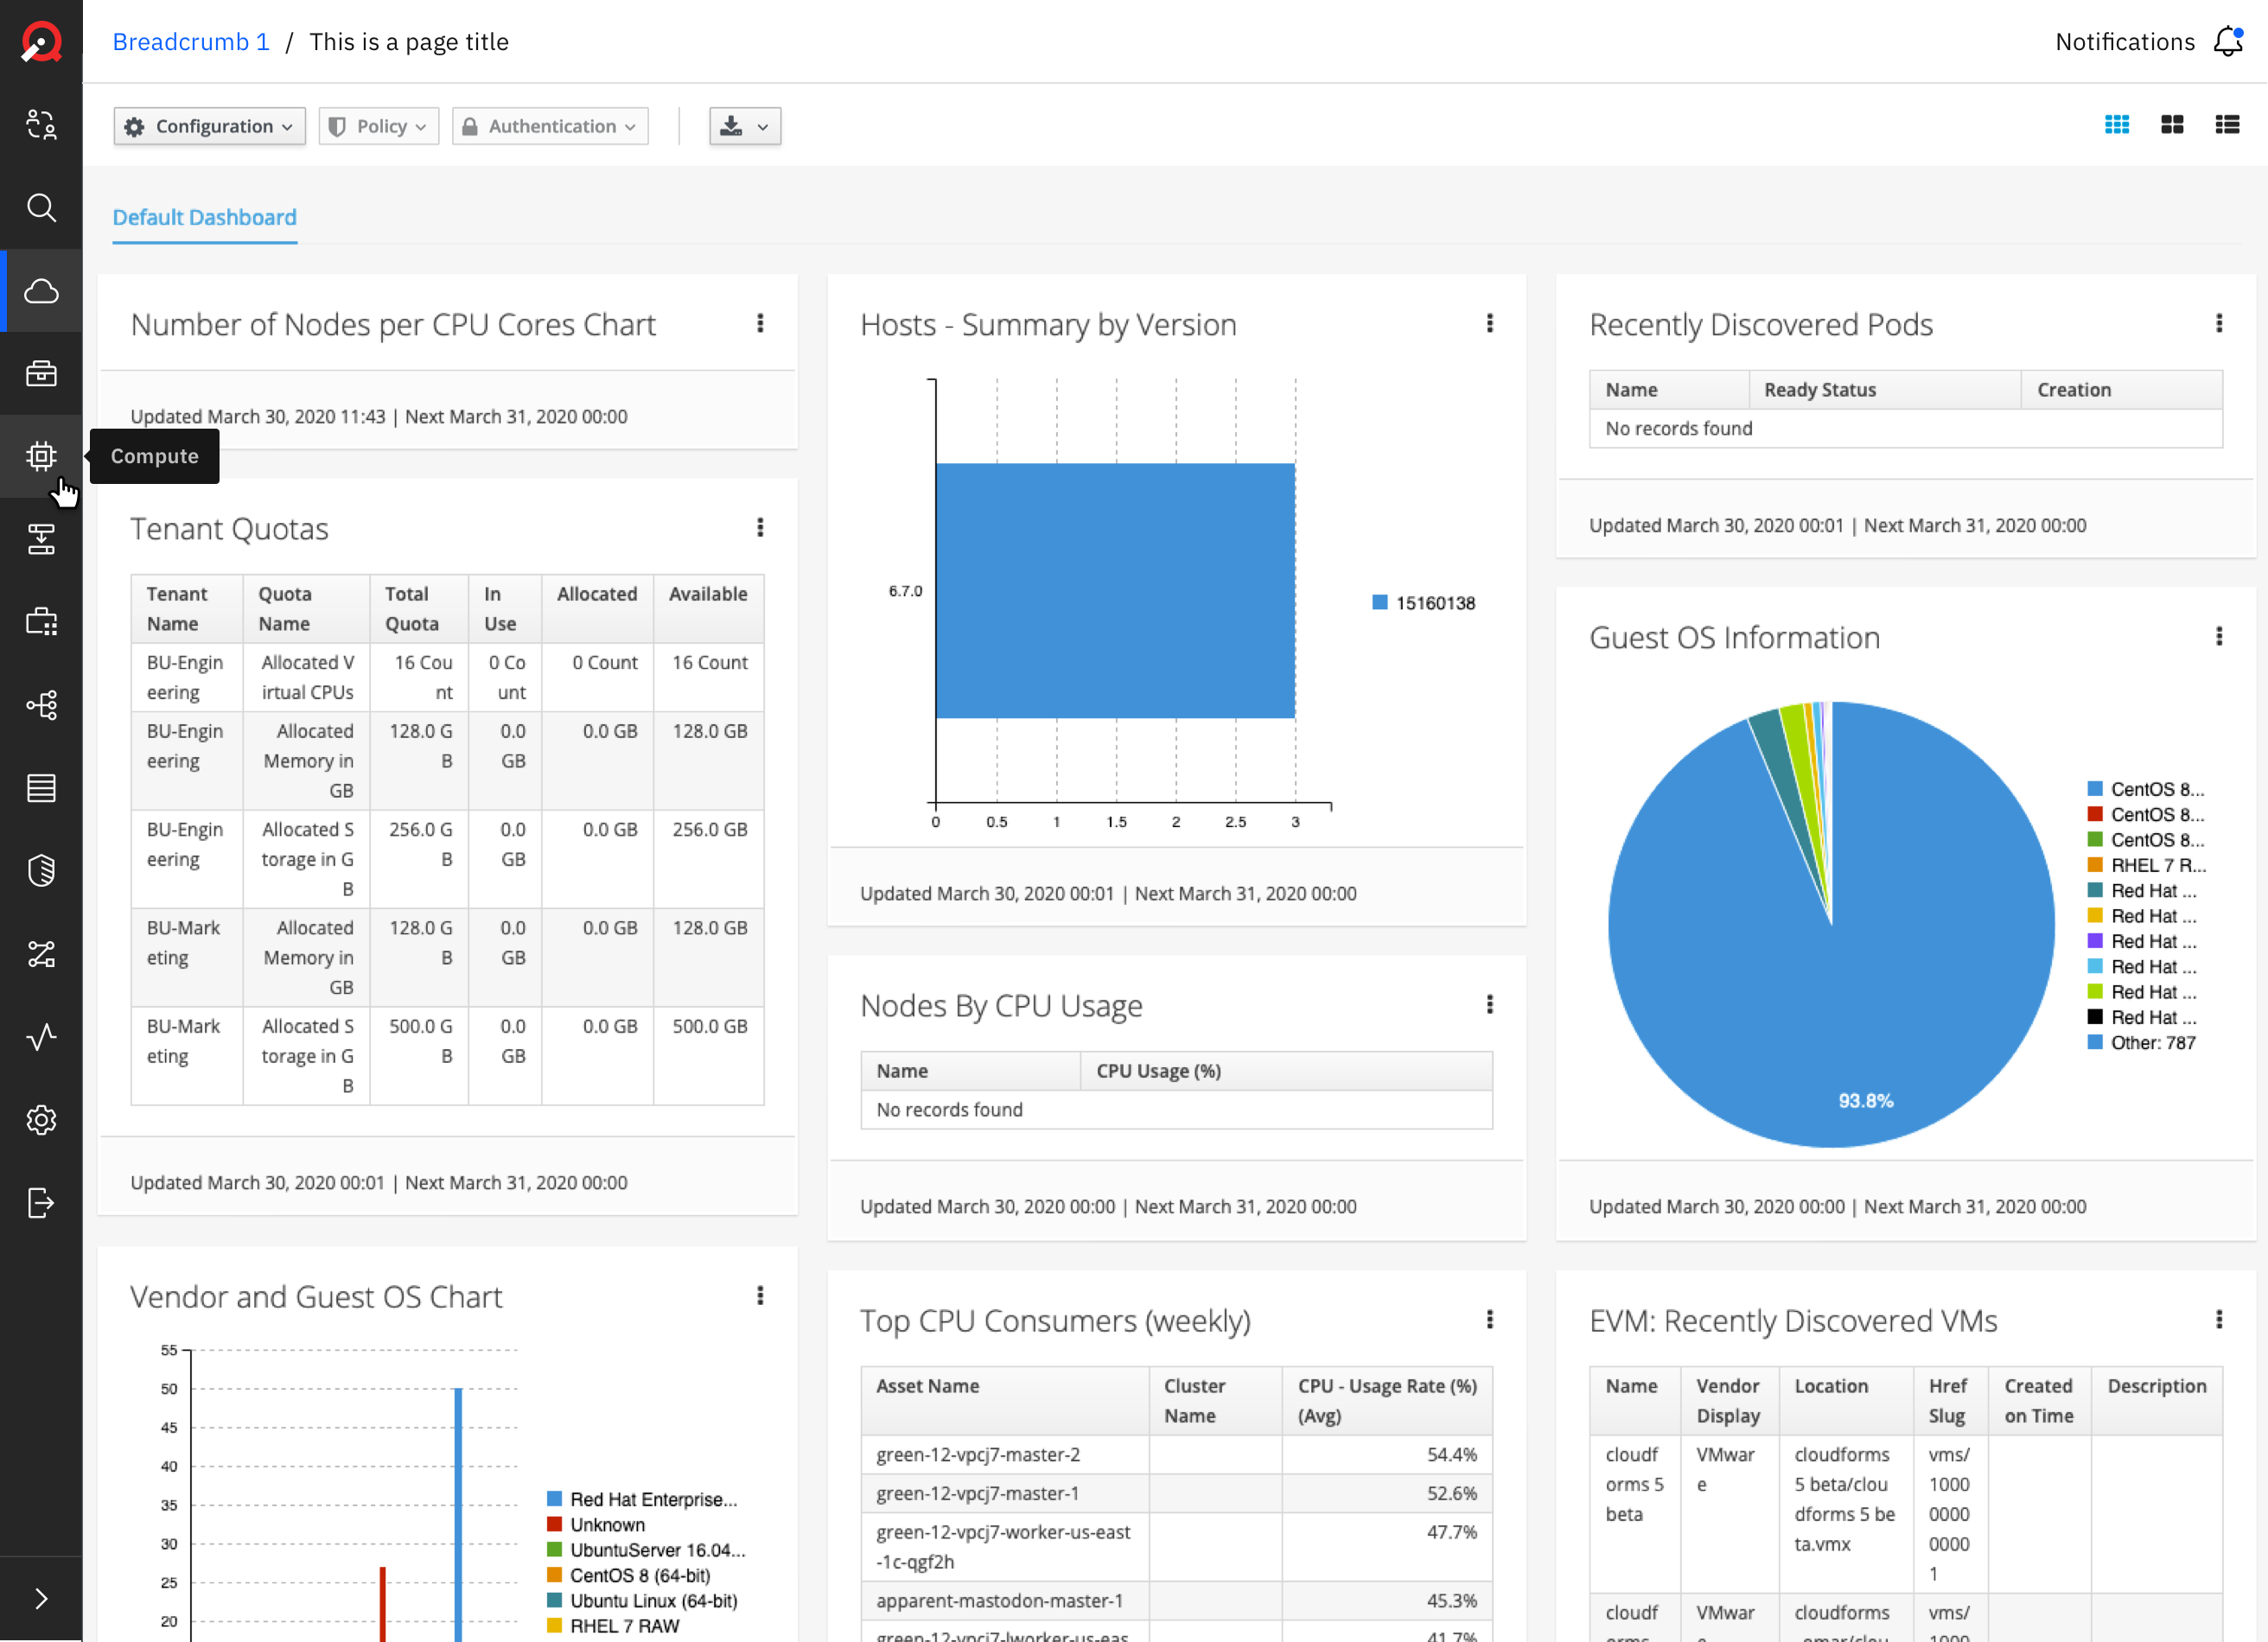Image resolution: width=2268 pixels, height=1642 pixels.
Task: Open the search icon in the sidebar
Action: point(41,207)
